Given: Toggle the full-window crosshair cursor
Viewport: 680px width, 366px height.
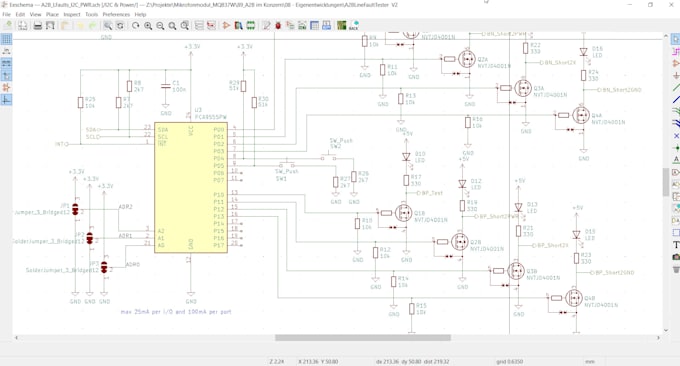Looking at the screenshot, I should coord(6,76).
